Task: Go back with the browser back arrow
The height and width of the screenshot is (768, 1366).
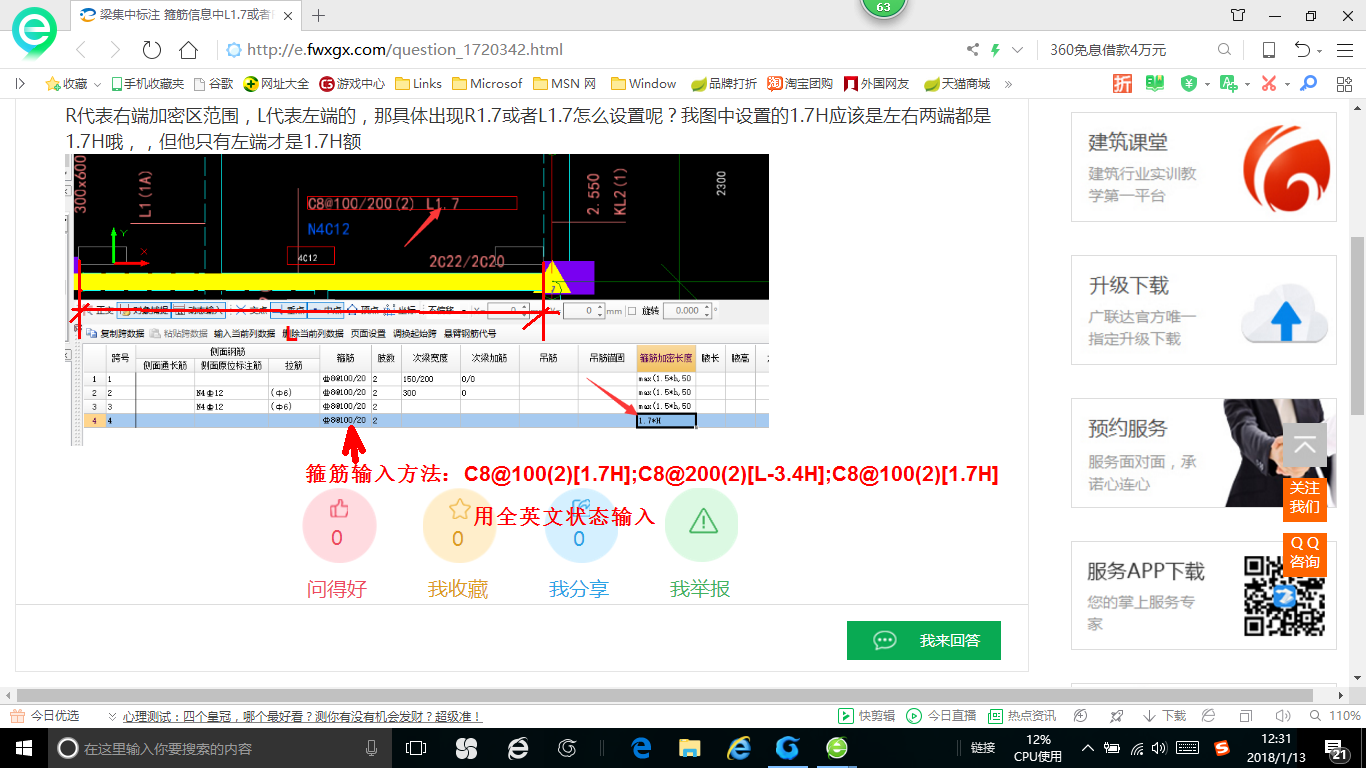Action: tap(82, 50)
